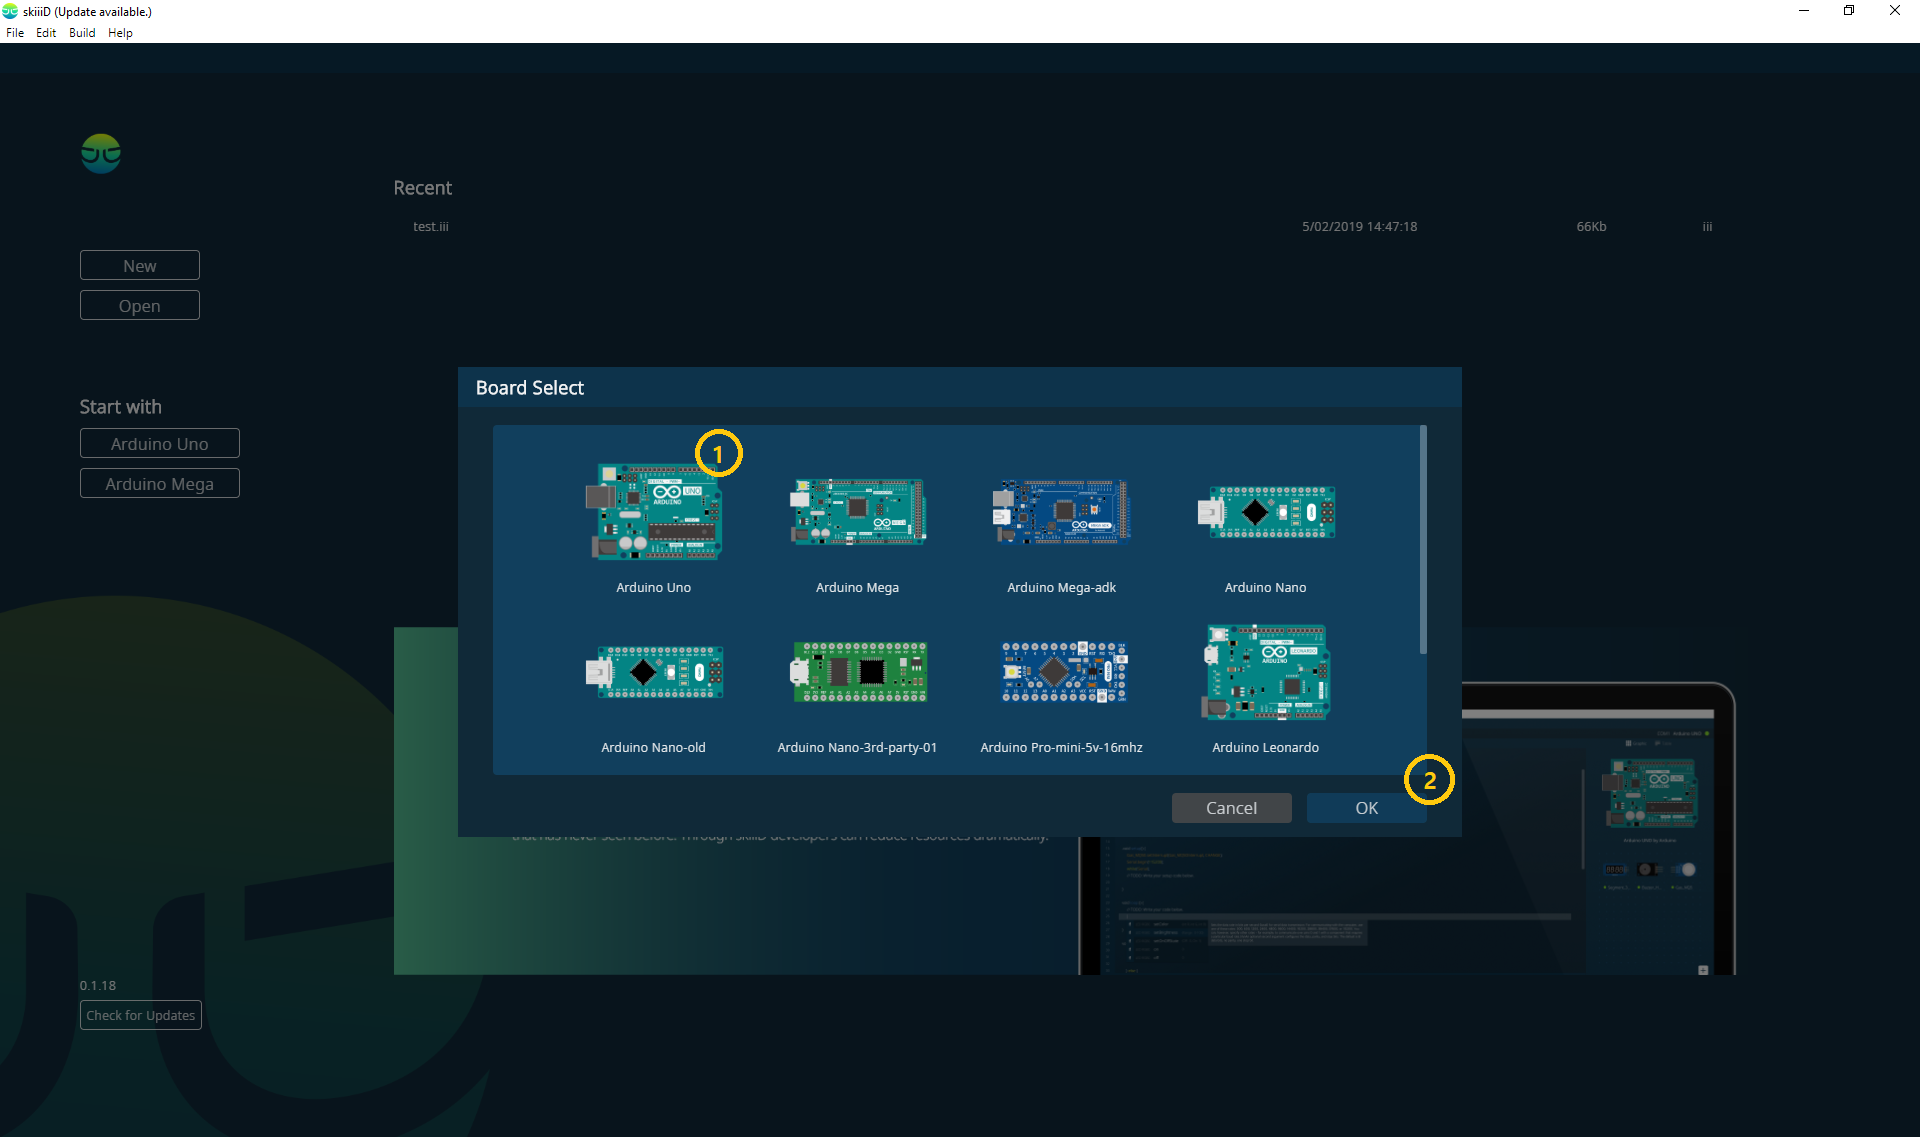The image size is (1920, 1137).
Task: Open recent file test.iii
Action: [431, 227]
